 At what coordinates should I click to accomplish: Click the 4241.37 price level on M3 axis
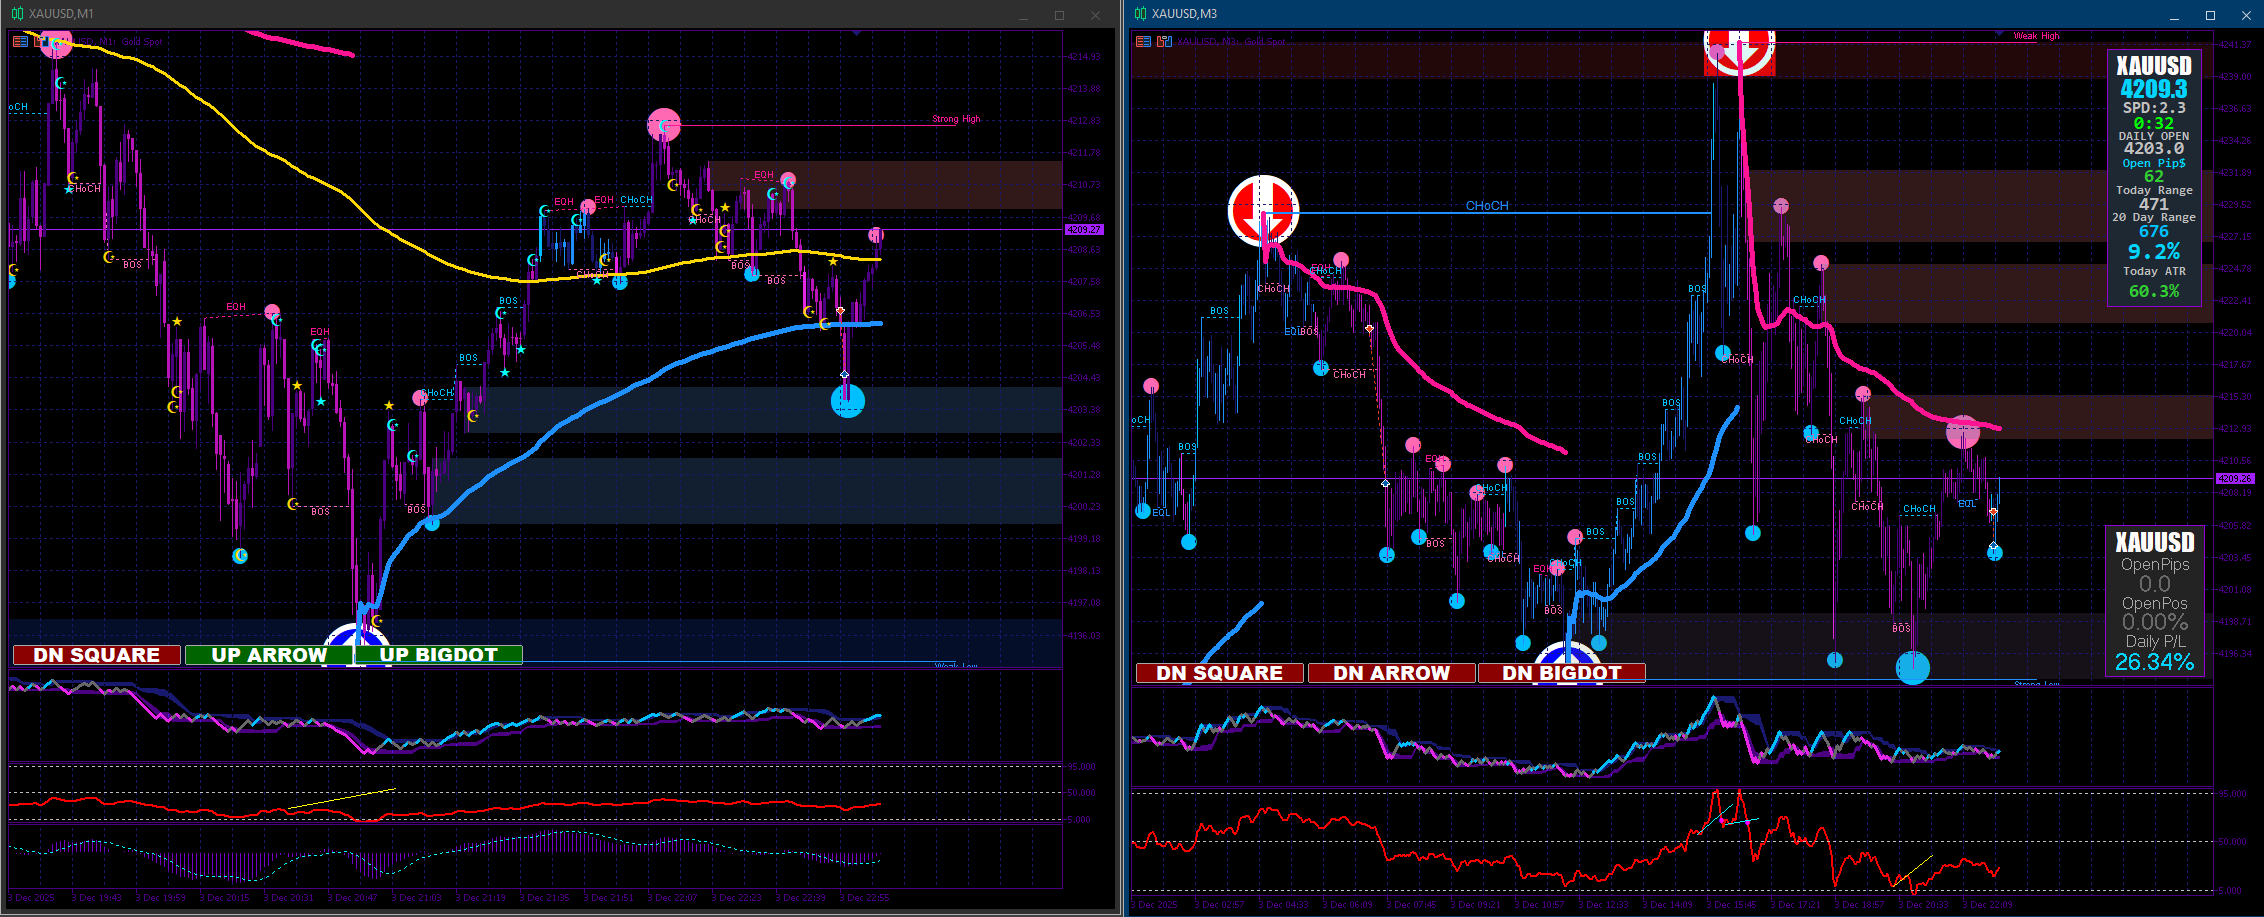pos(2235,45)
